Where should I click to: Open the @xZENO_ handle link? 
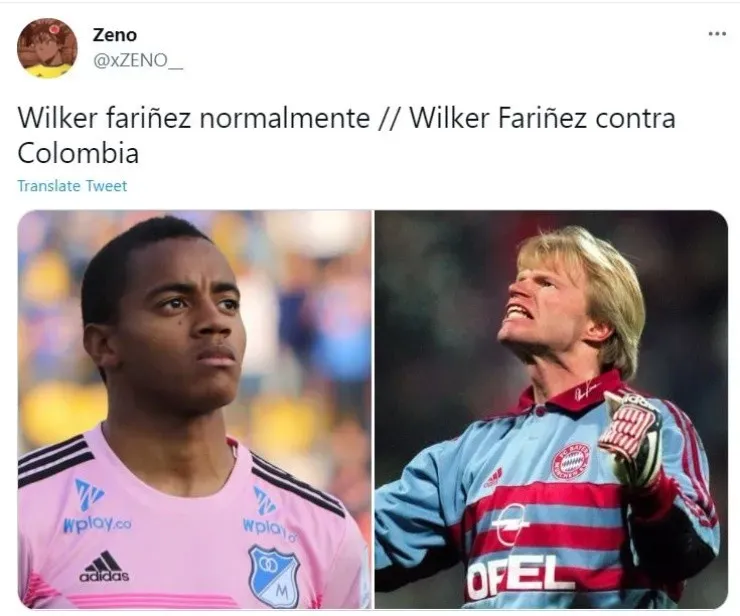tap(138, 60)
